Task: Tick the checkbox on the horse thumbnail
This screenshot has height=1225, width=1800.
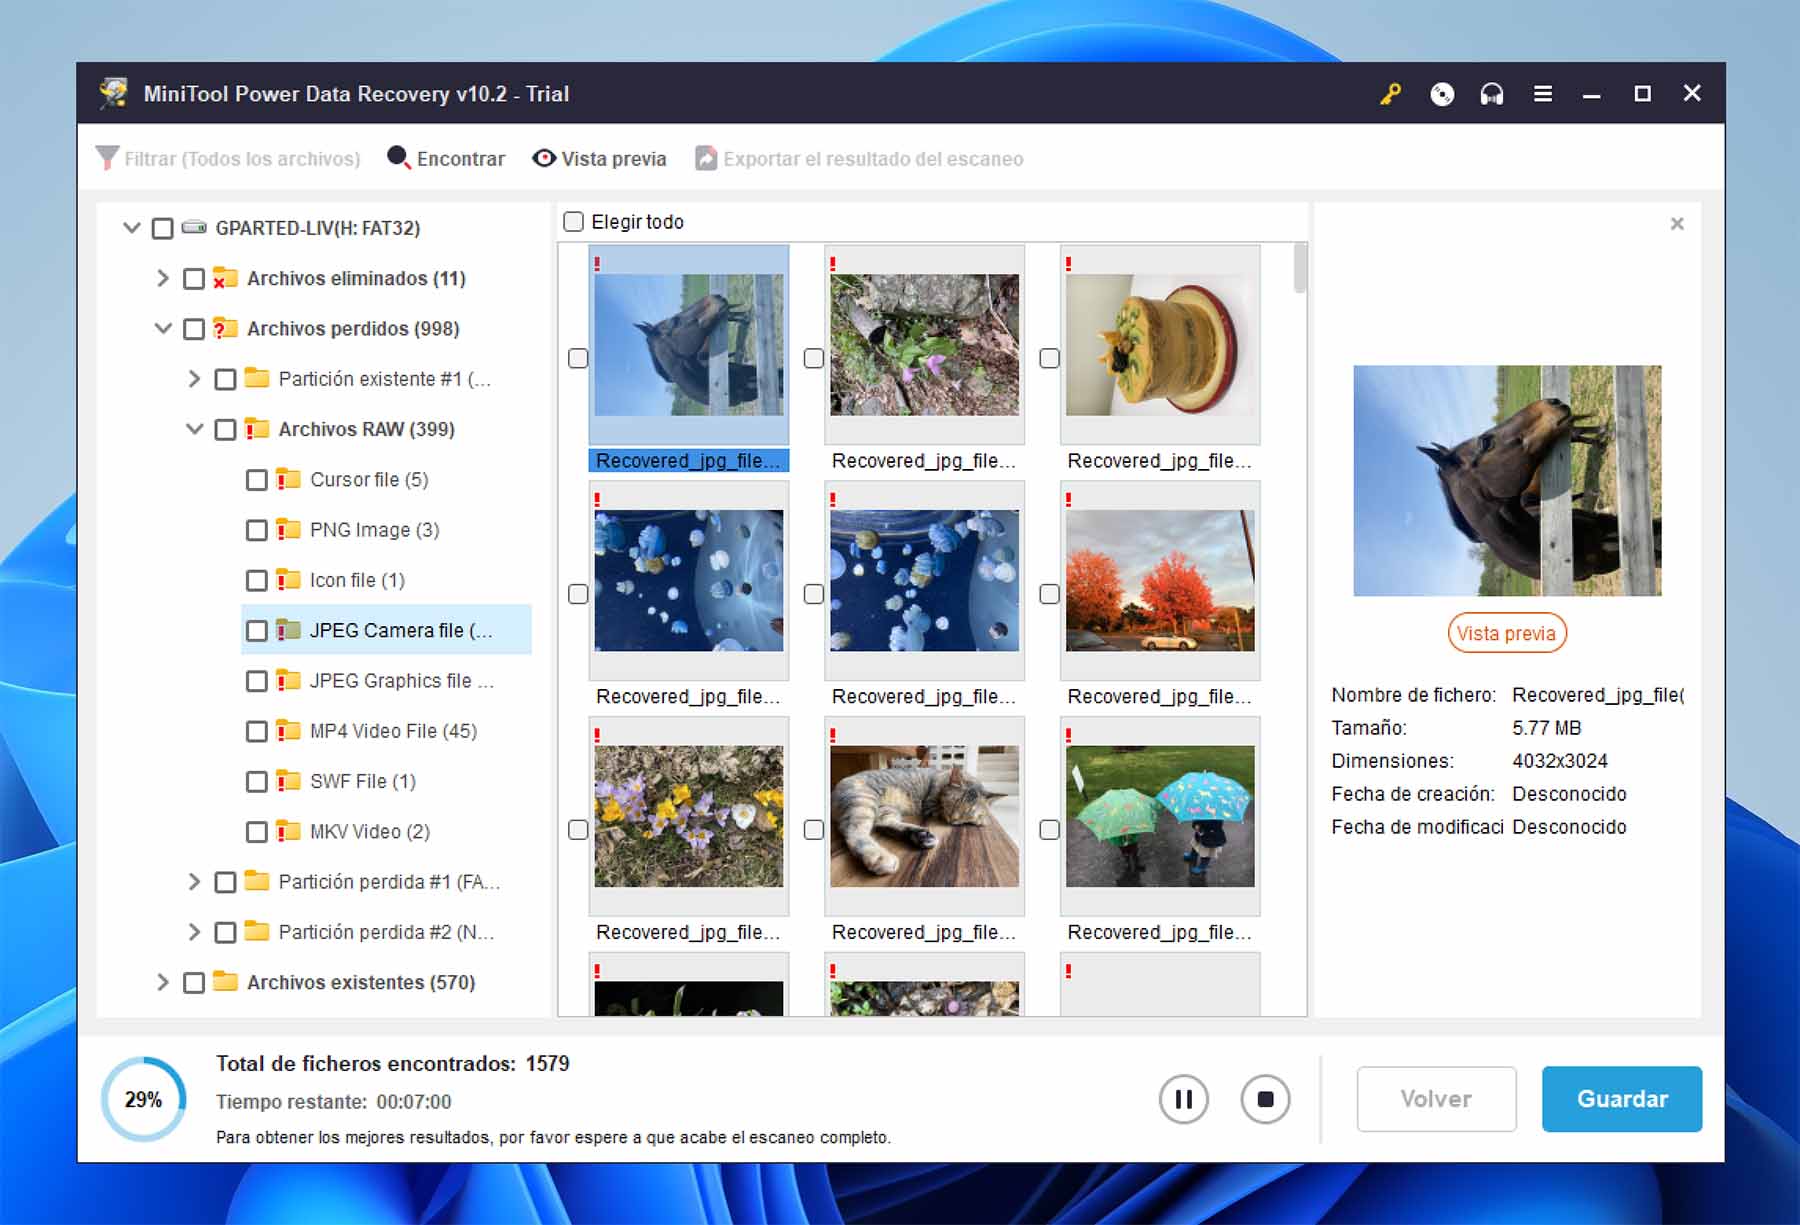Action: click(577, 358)
